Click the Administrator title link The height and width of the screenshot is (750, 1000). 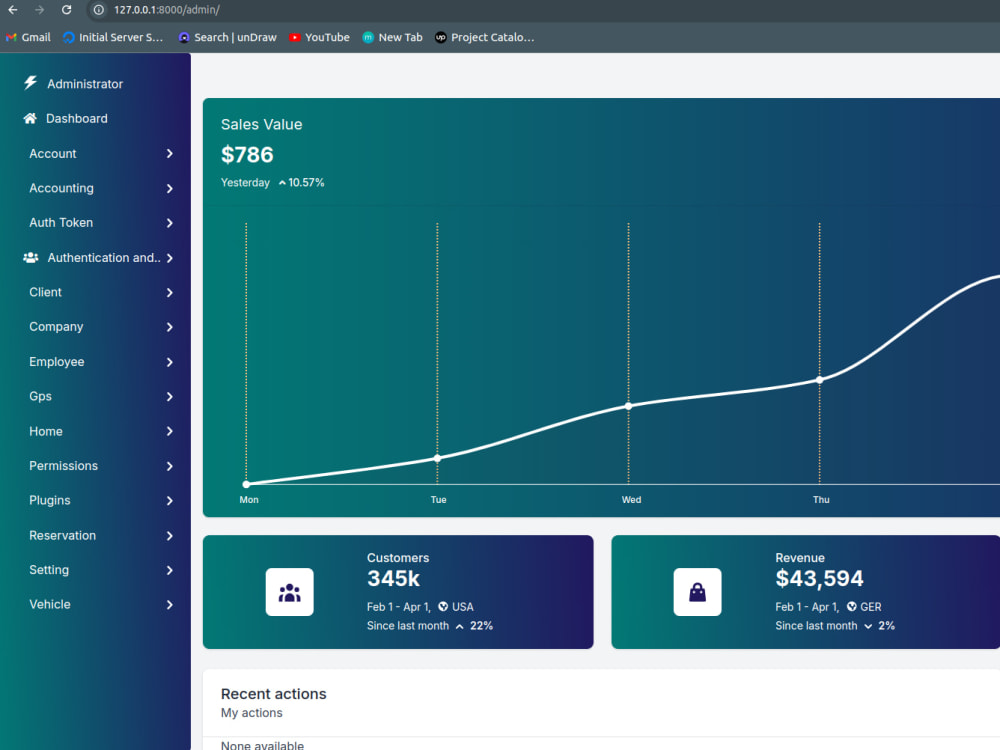[x=85, y=84]
